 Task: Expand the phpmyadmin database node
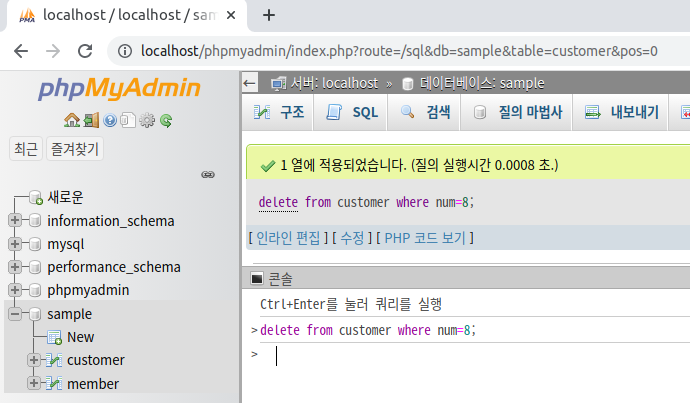pyautogui.click(x=15, y=289)
